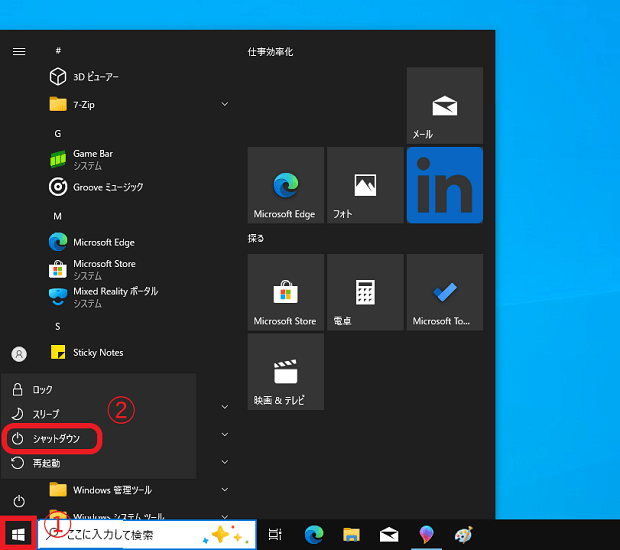The width and height of the screenshot is (620, 550).
Task: Open the LinkedIn tile
Action: (444, 185)
